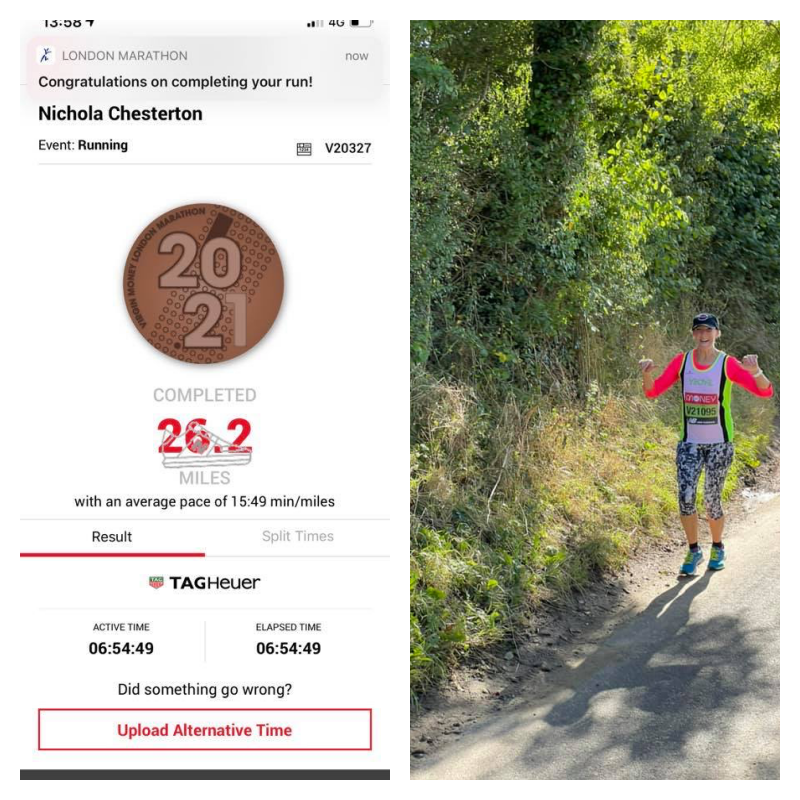Tap the ACTIVE TIME 06:54:49 value
The width and height of the screenshot is (800, 800).
(x=121, y=648)
